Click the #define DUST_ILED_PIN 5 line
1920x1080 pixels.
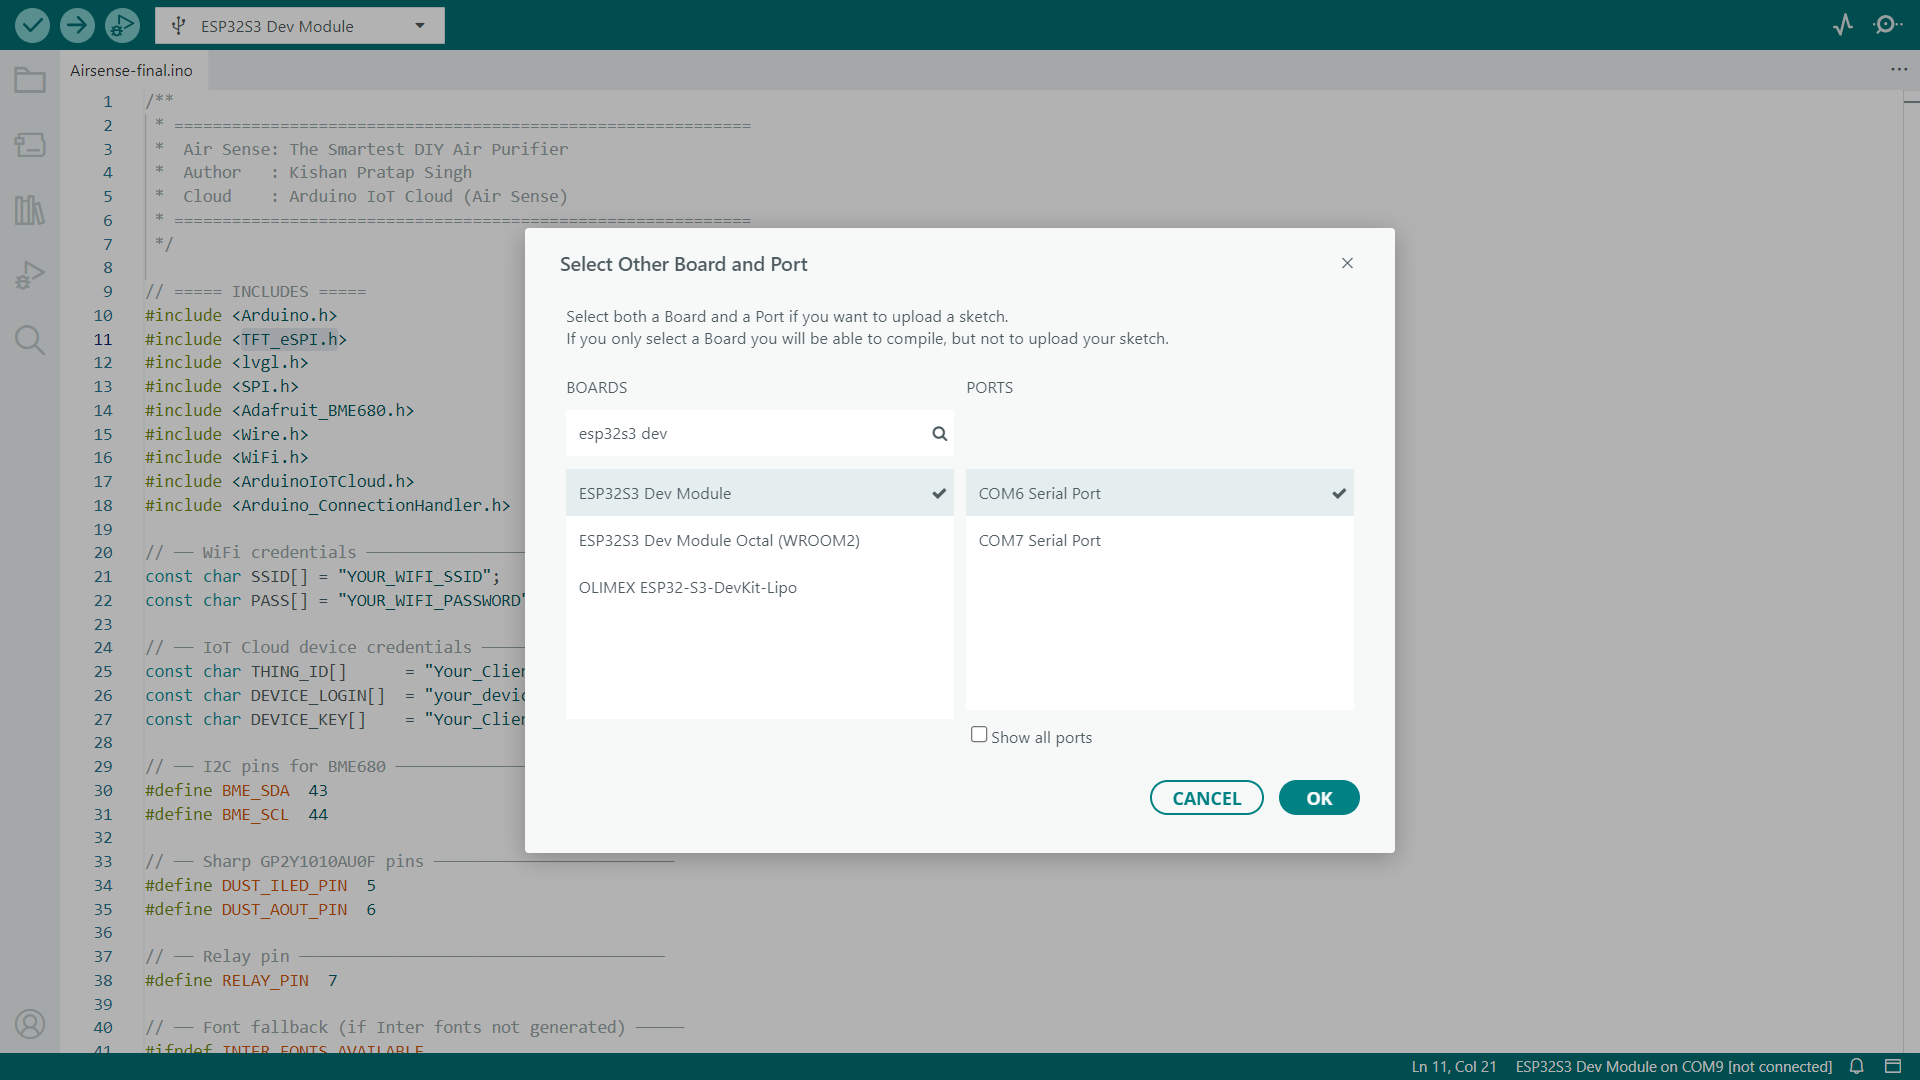(260, 886)
